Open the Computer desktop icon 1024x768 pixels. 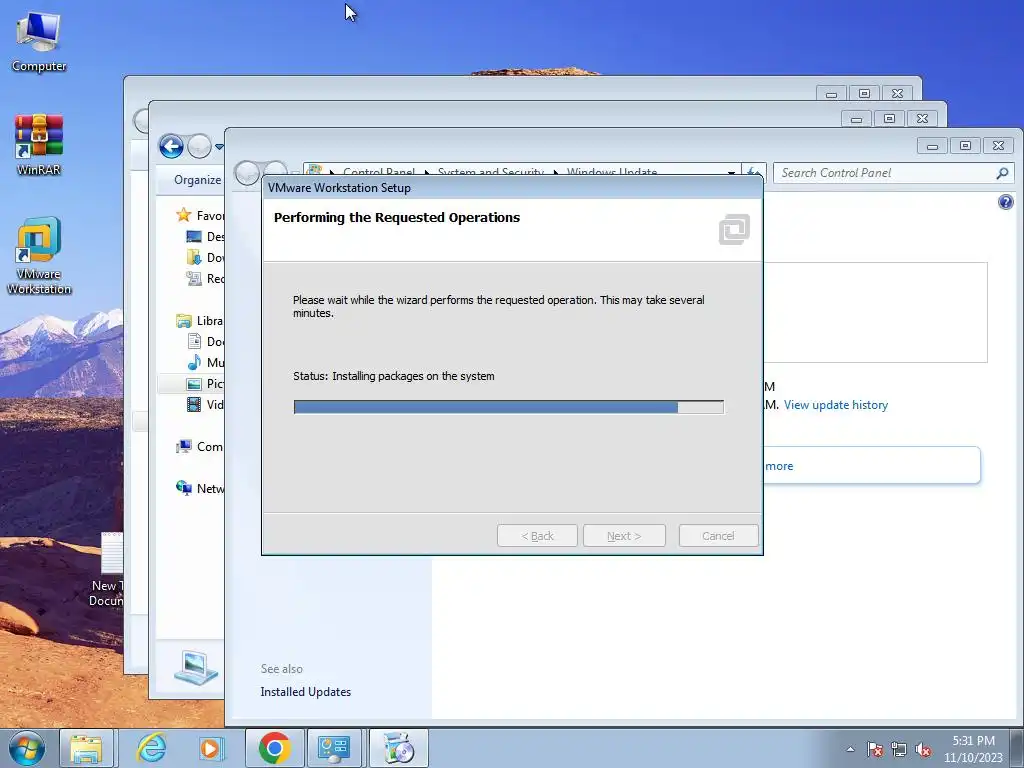click(39, 42)
